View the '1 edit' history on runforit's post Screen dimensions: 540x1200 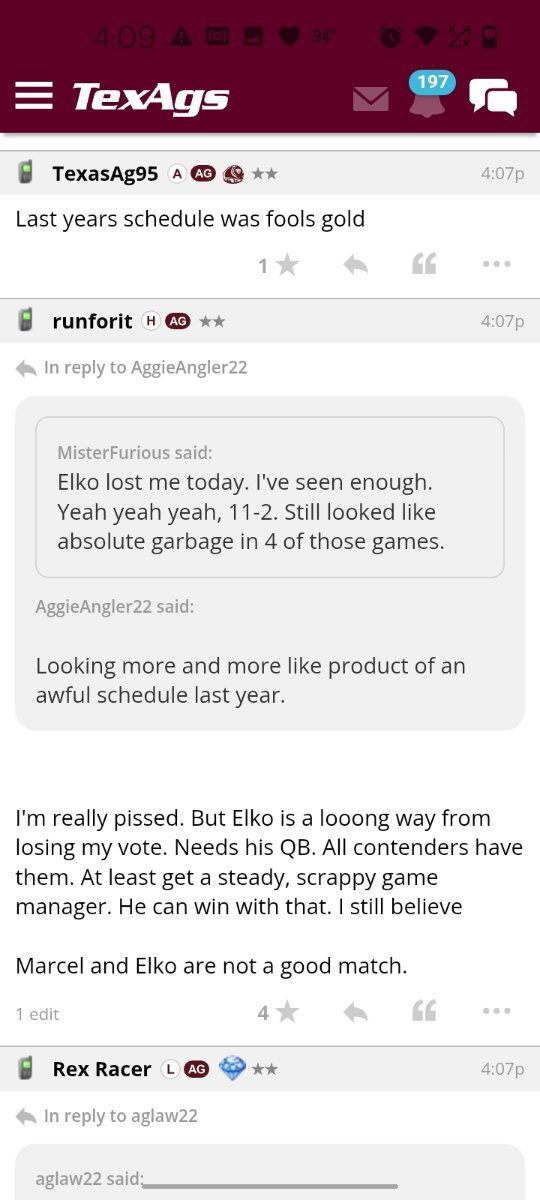coord(37,1014)
